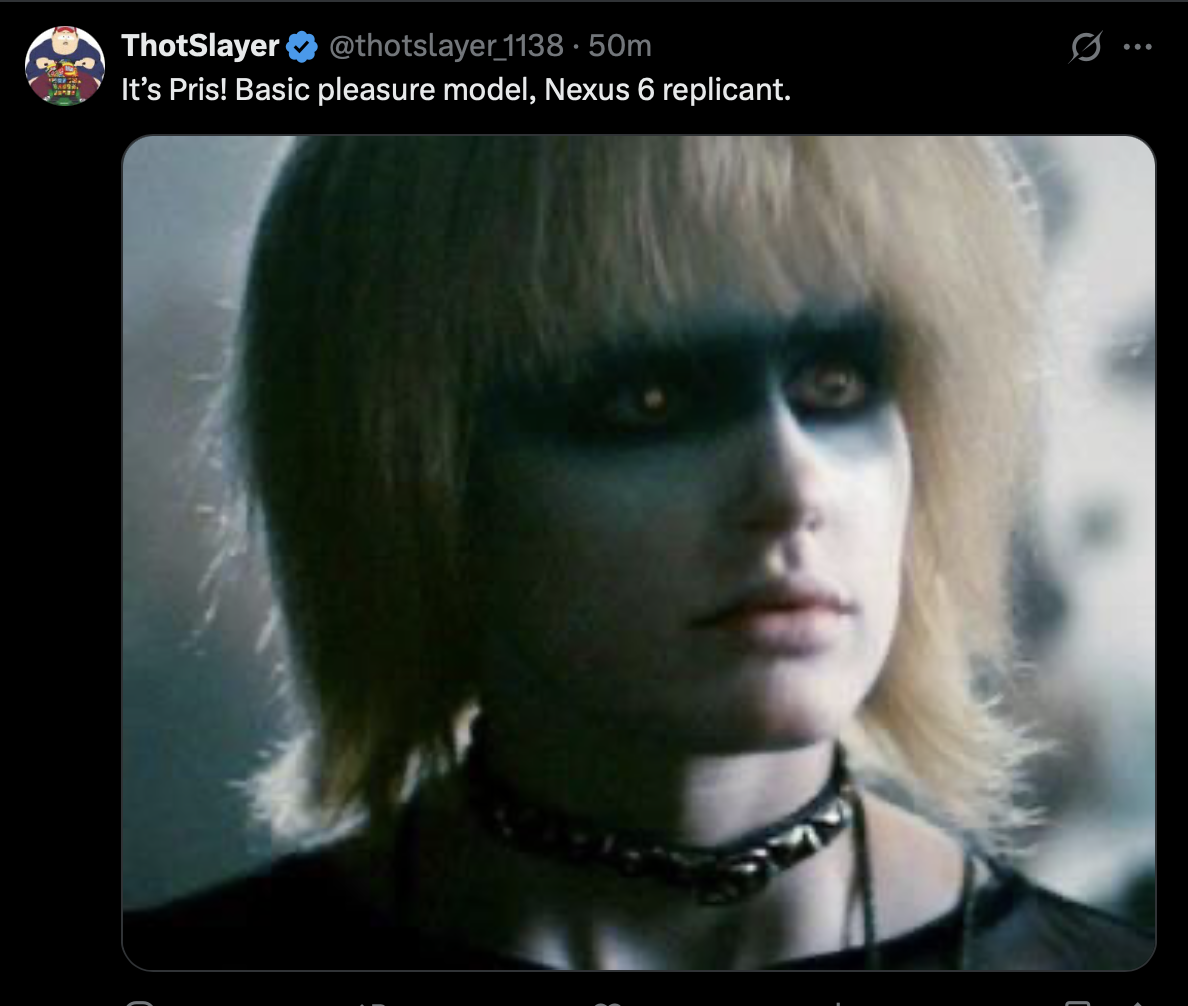Click the ThotSlayer display name
The image size is (1188, 1006).
click(200, 45)
